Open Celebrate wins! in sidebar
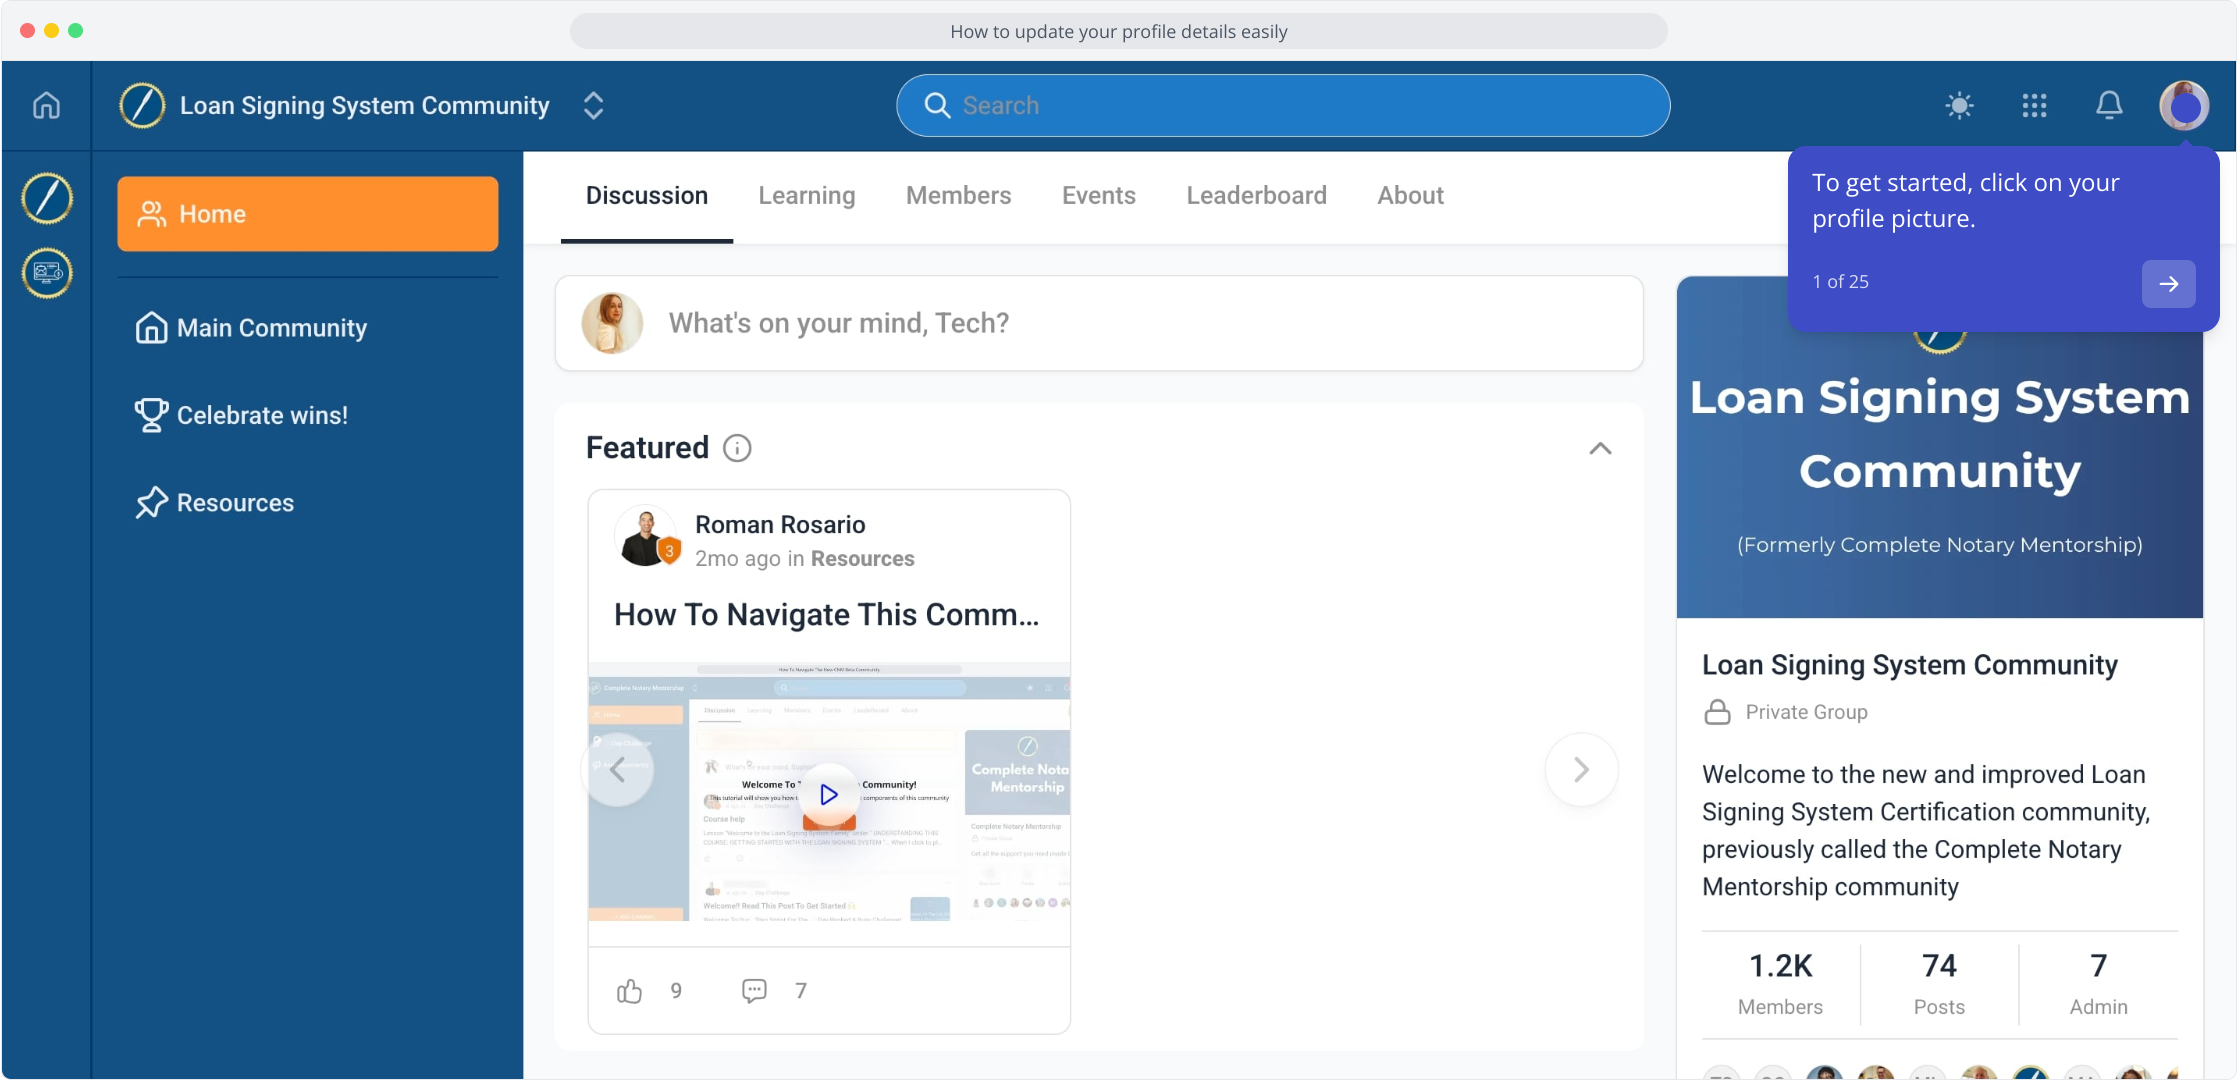2238x1080 pixels. (x=242, y=415)
